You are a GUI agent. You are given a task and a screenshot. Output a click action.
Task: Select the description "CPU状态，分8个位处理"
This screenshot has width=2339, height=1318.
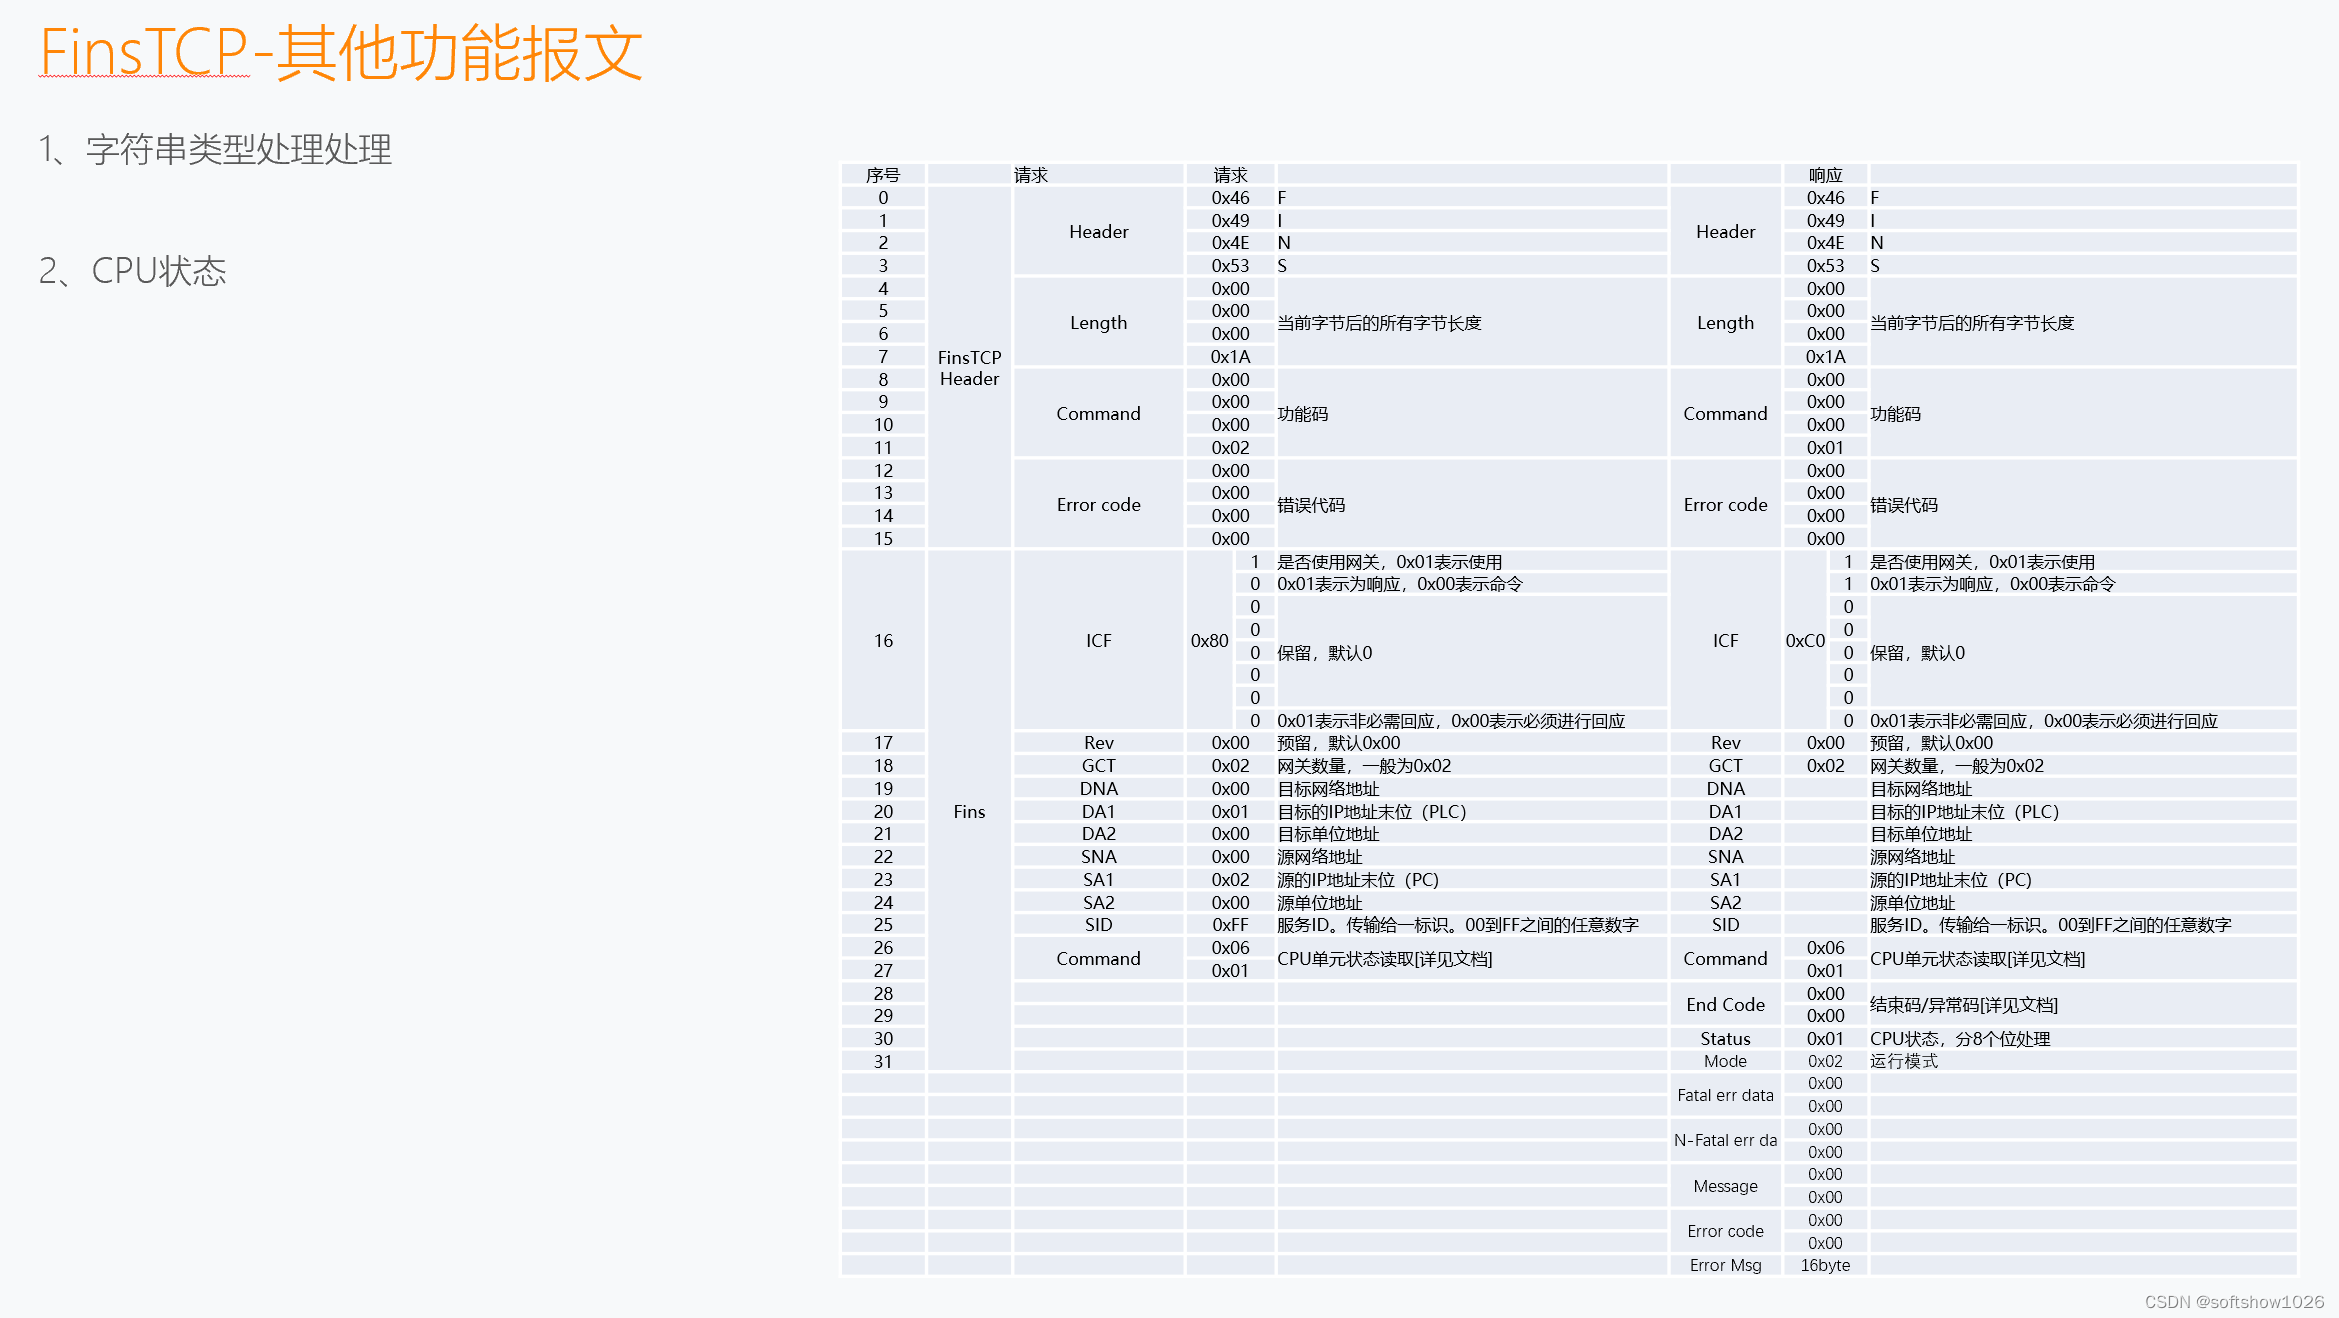coord(1960,1039)
